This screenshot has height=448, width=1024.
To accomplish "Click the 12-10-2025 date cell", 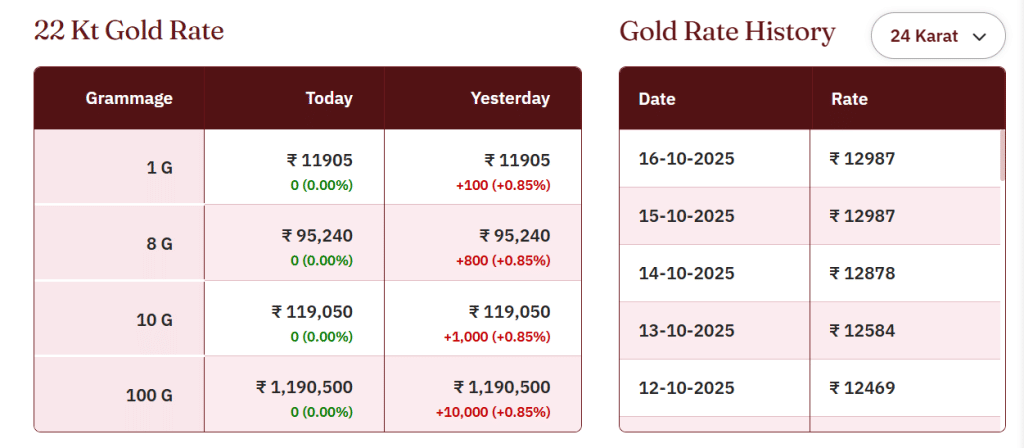I will [x=685, y=388].
